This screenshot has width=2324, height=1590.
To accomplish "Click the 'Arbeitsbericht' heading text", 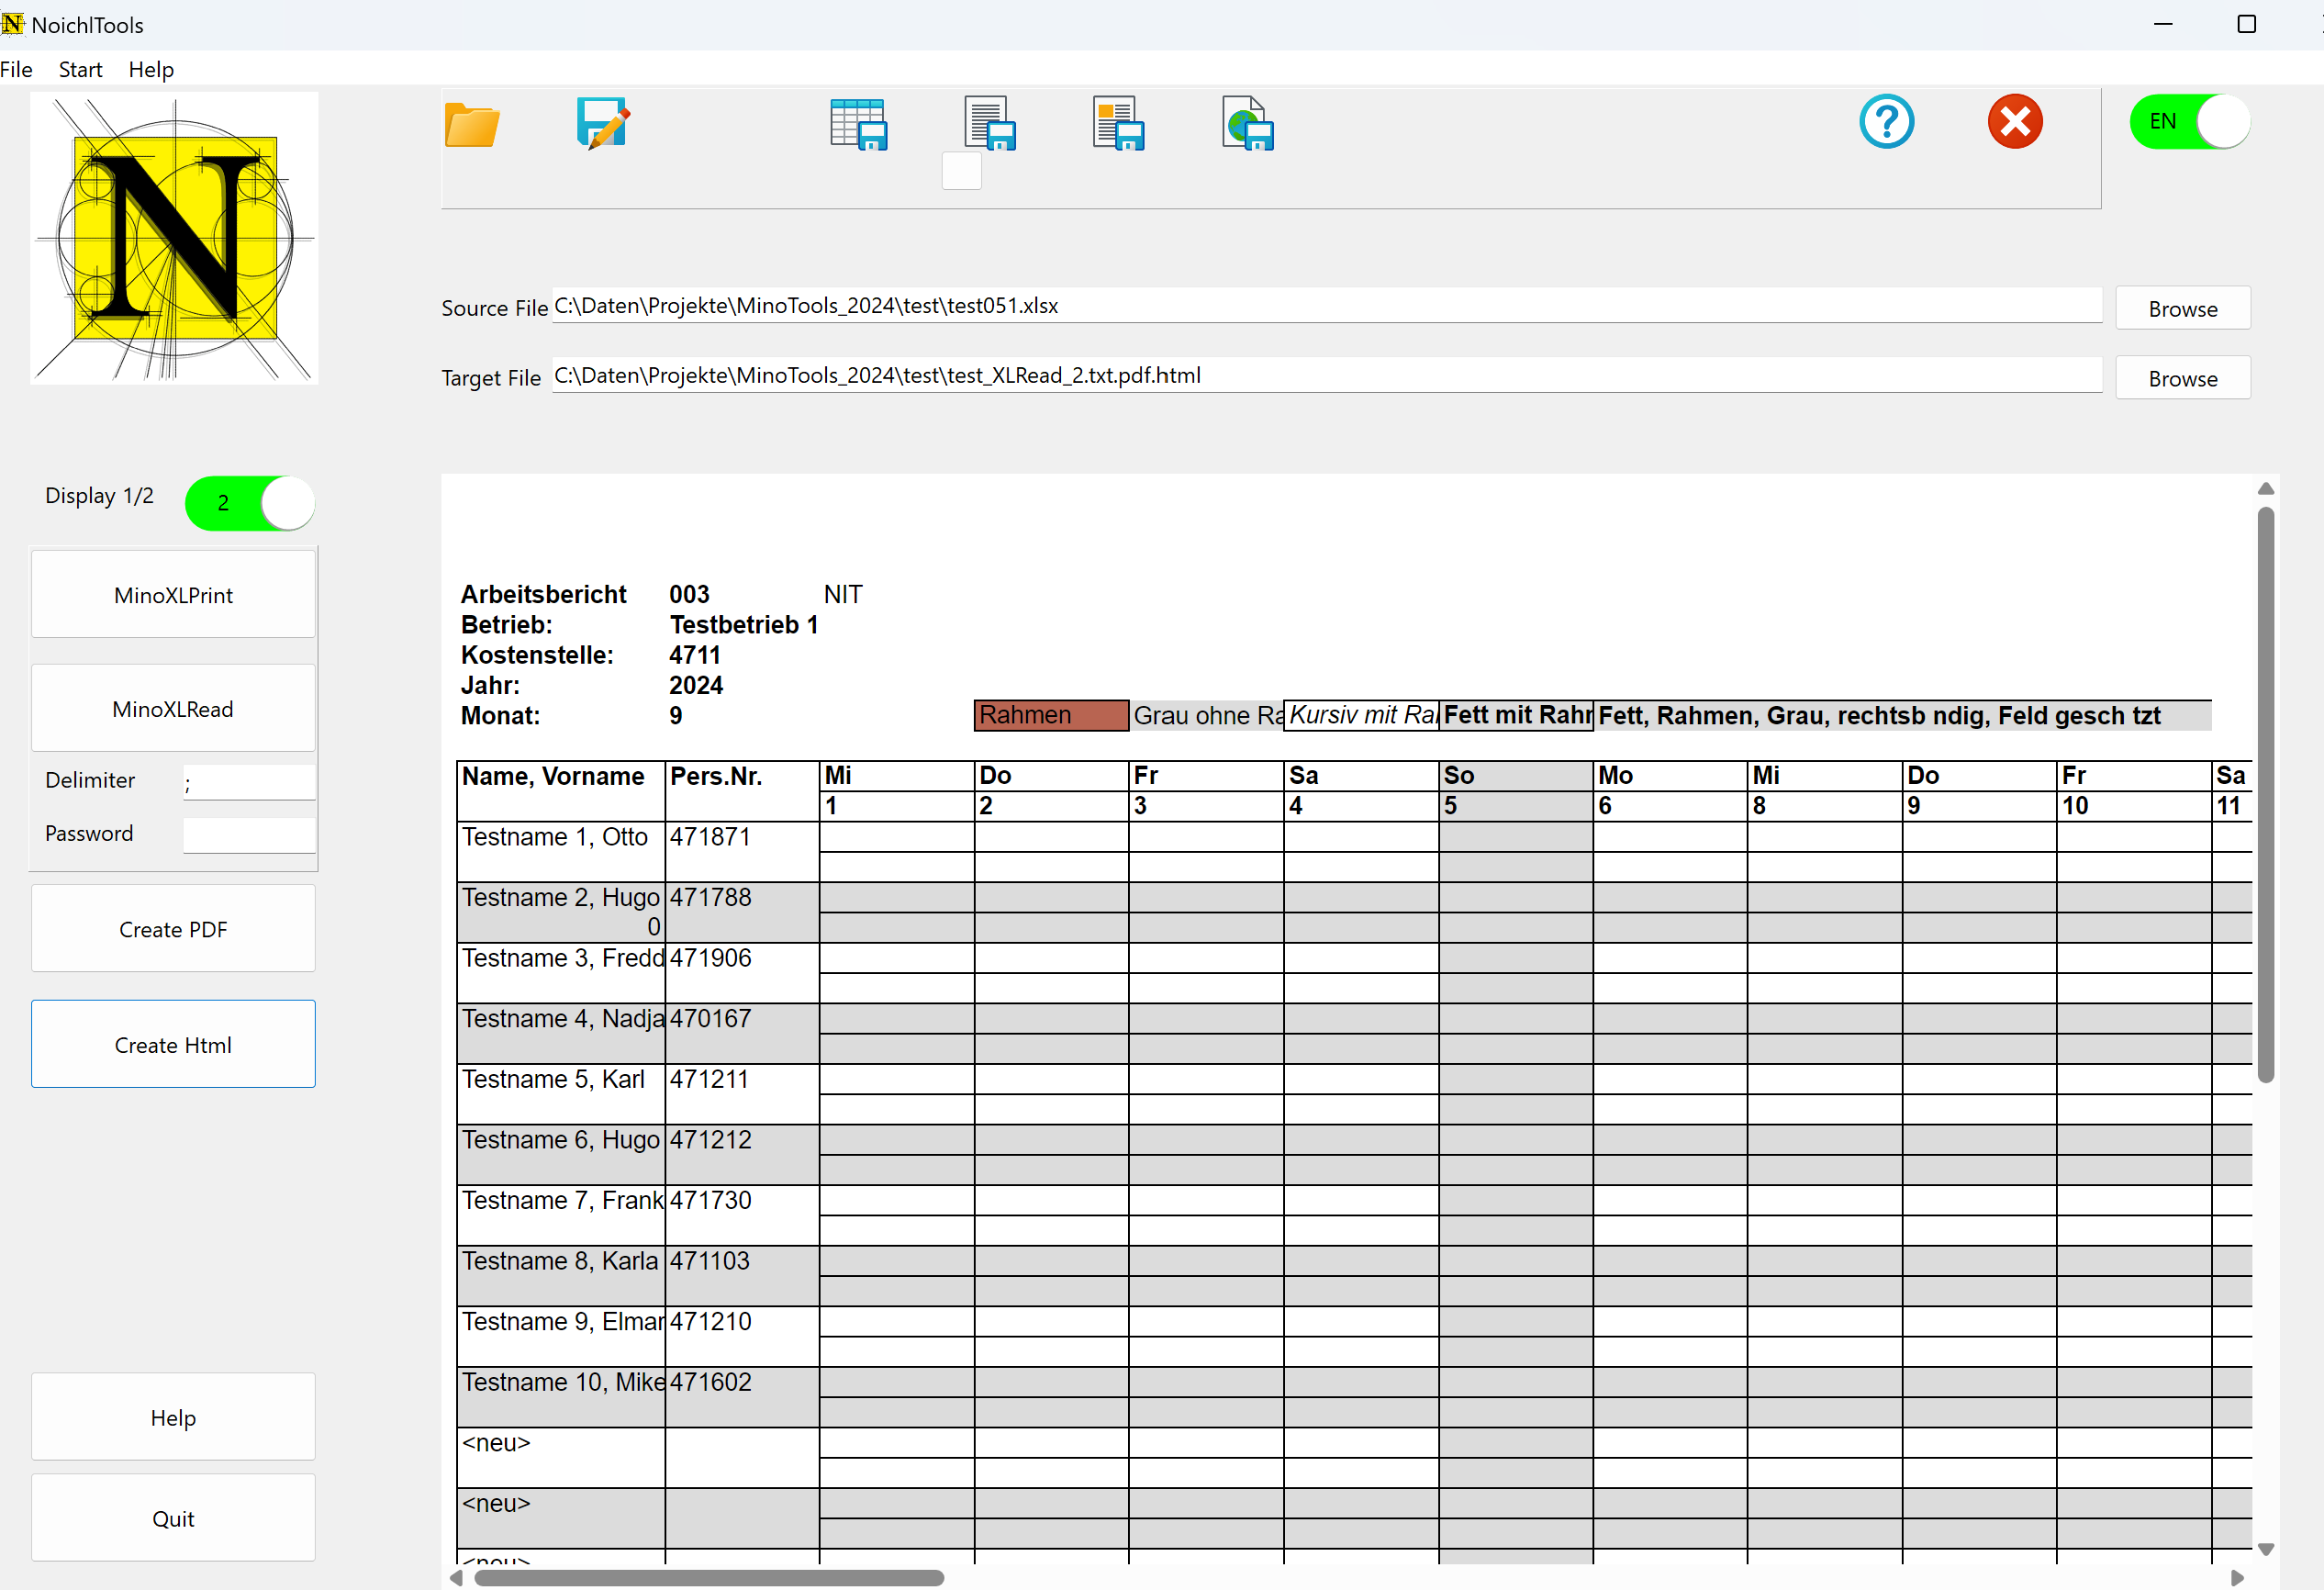I will pyautogui.click(x=543, y=594).
